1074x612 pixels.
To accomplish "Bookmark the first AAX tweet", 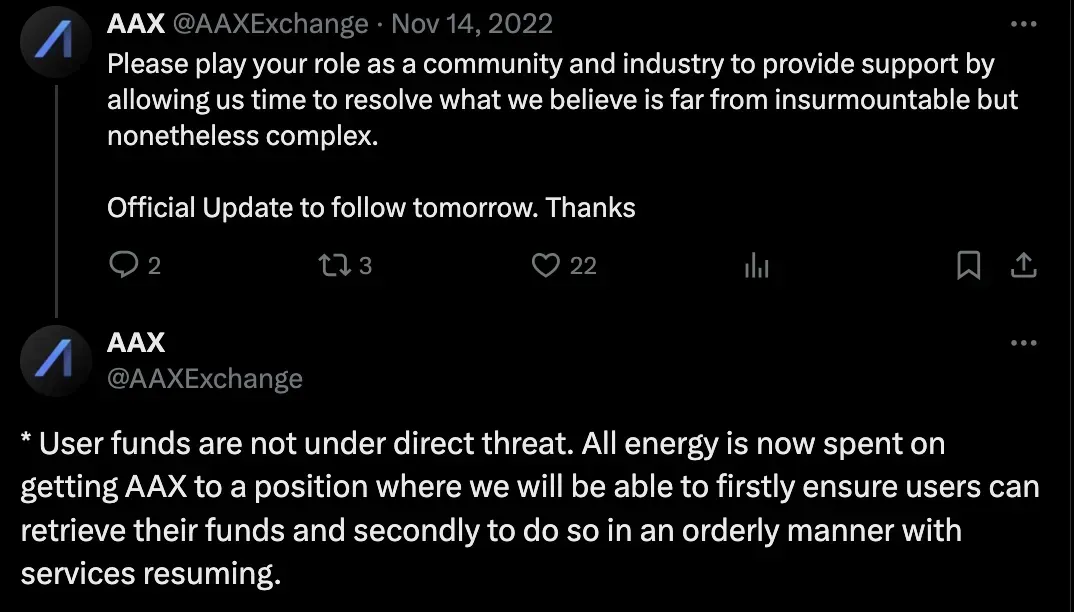I will (x=969, y=265).
